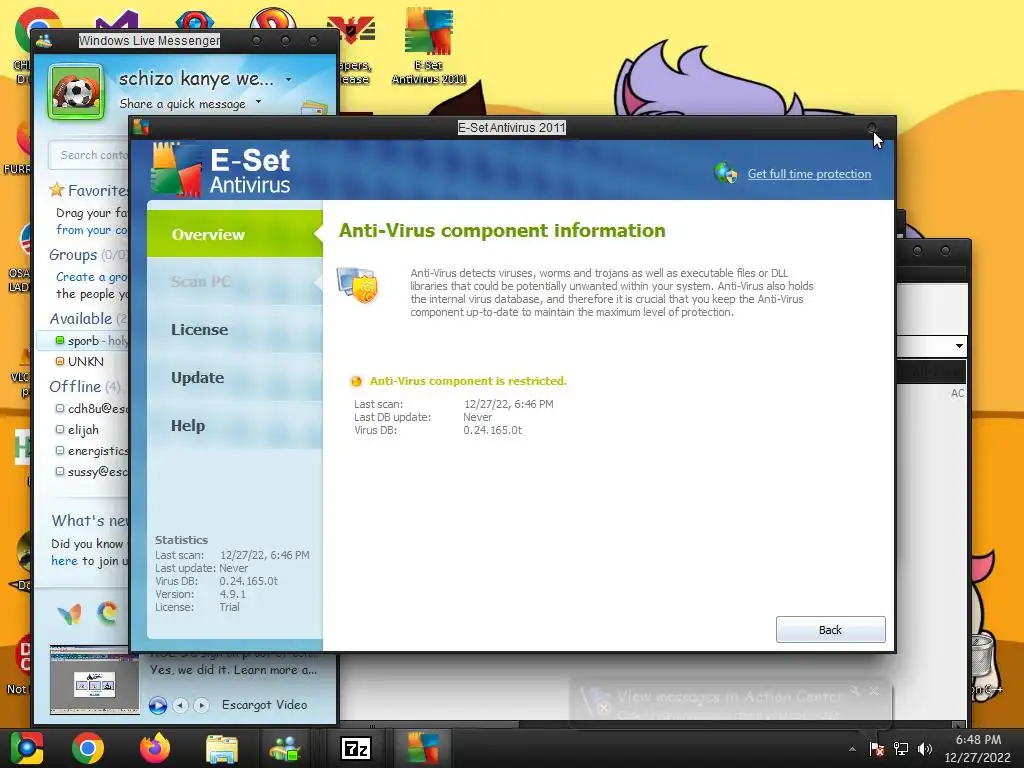
Task: Collapse the Offline contacts group
Action: [x=75, y=387]
